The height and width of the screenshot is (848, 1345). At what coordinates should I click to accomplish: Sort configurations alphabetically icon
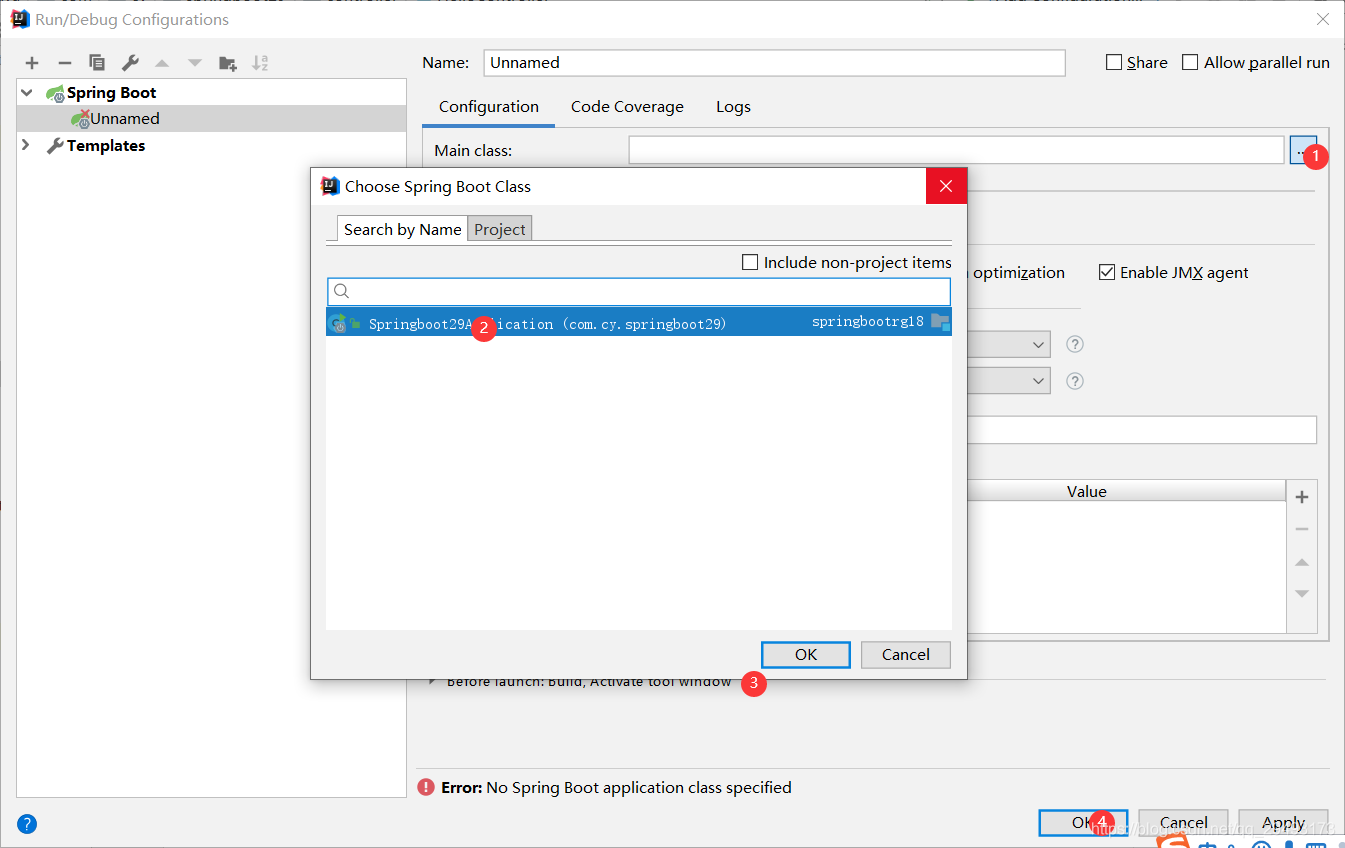(x=260, y=63)
